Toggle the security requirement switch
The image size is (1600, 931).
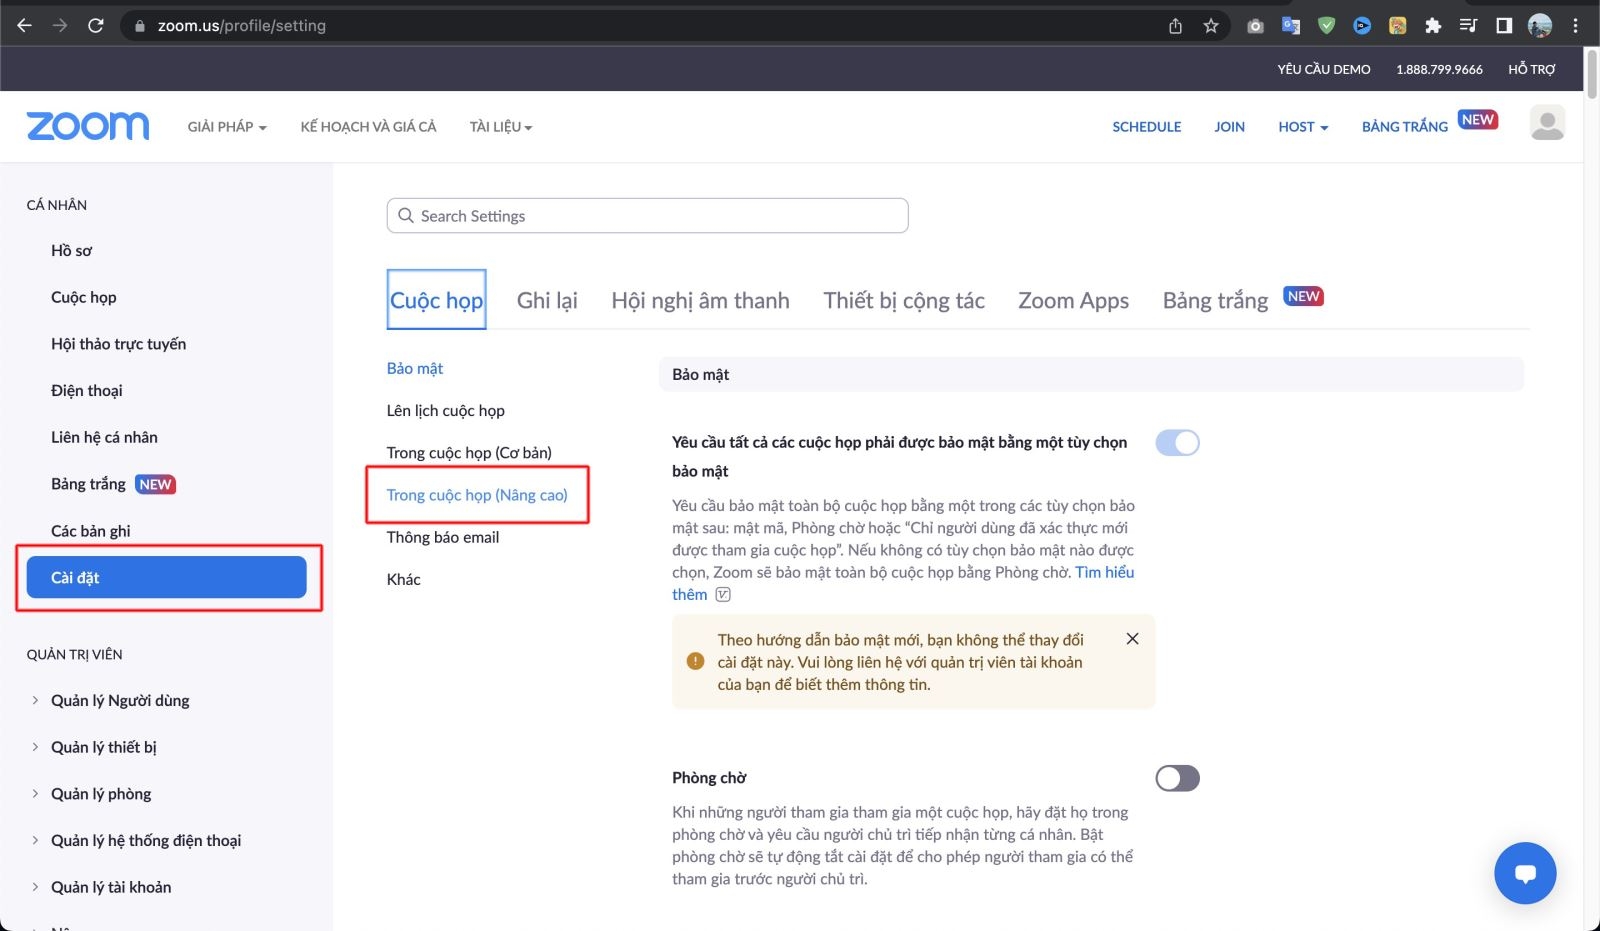(x=1177, y=442)
